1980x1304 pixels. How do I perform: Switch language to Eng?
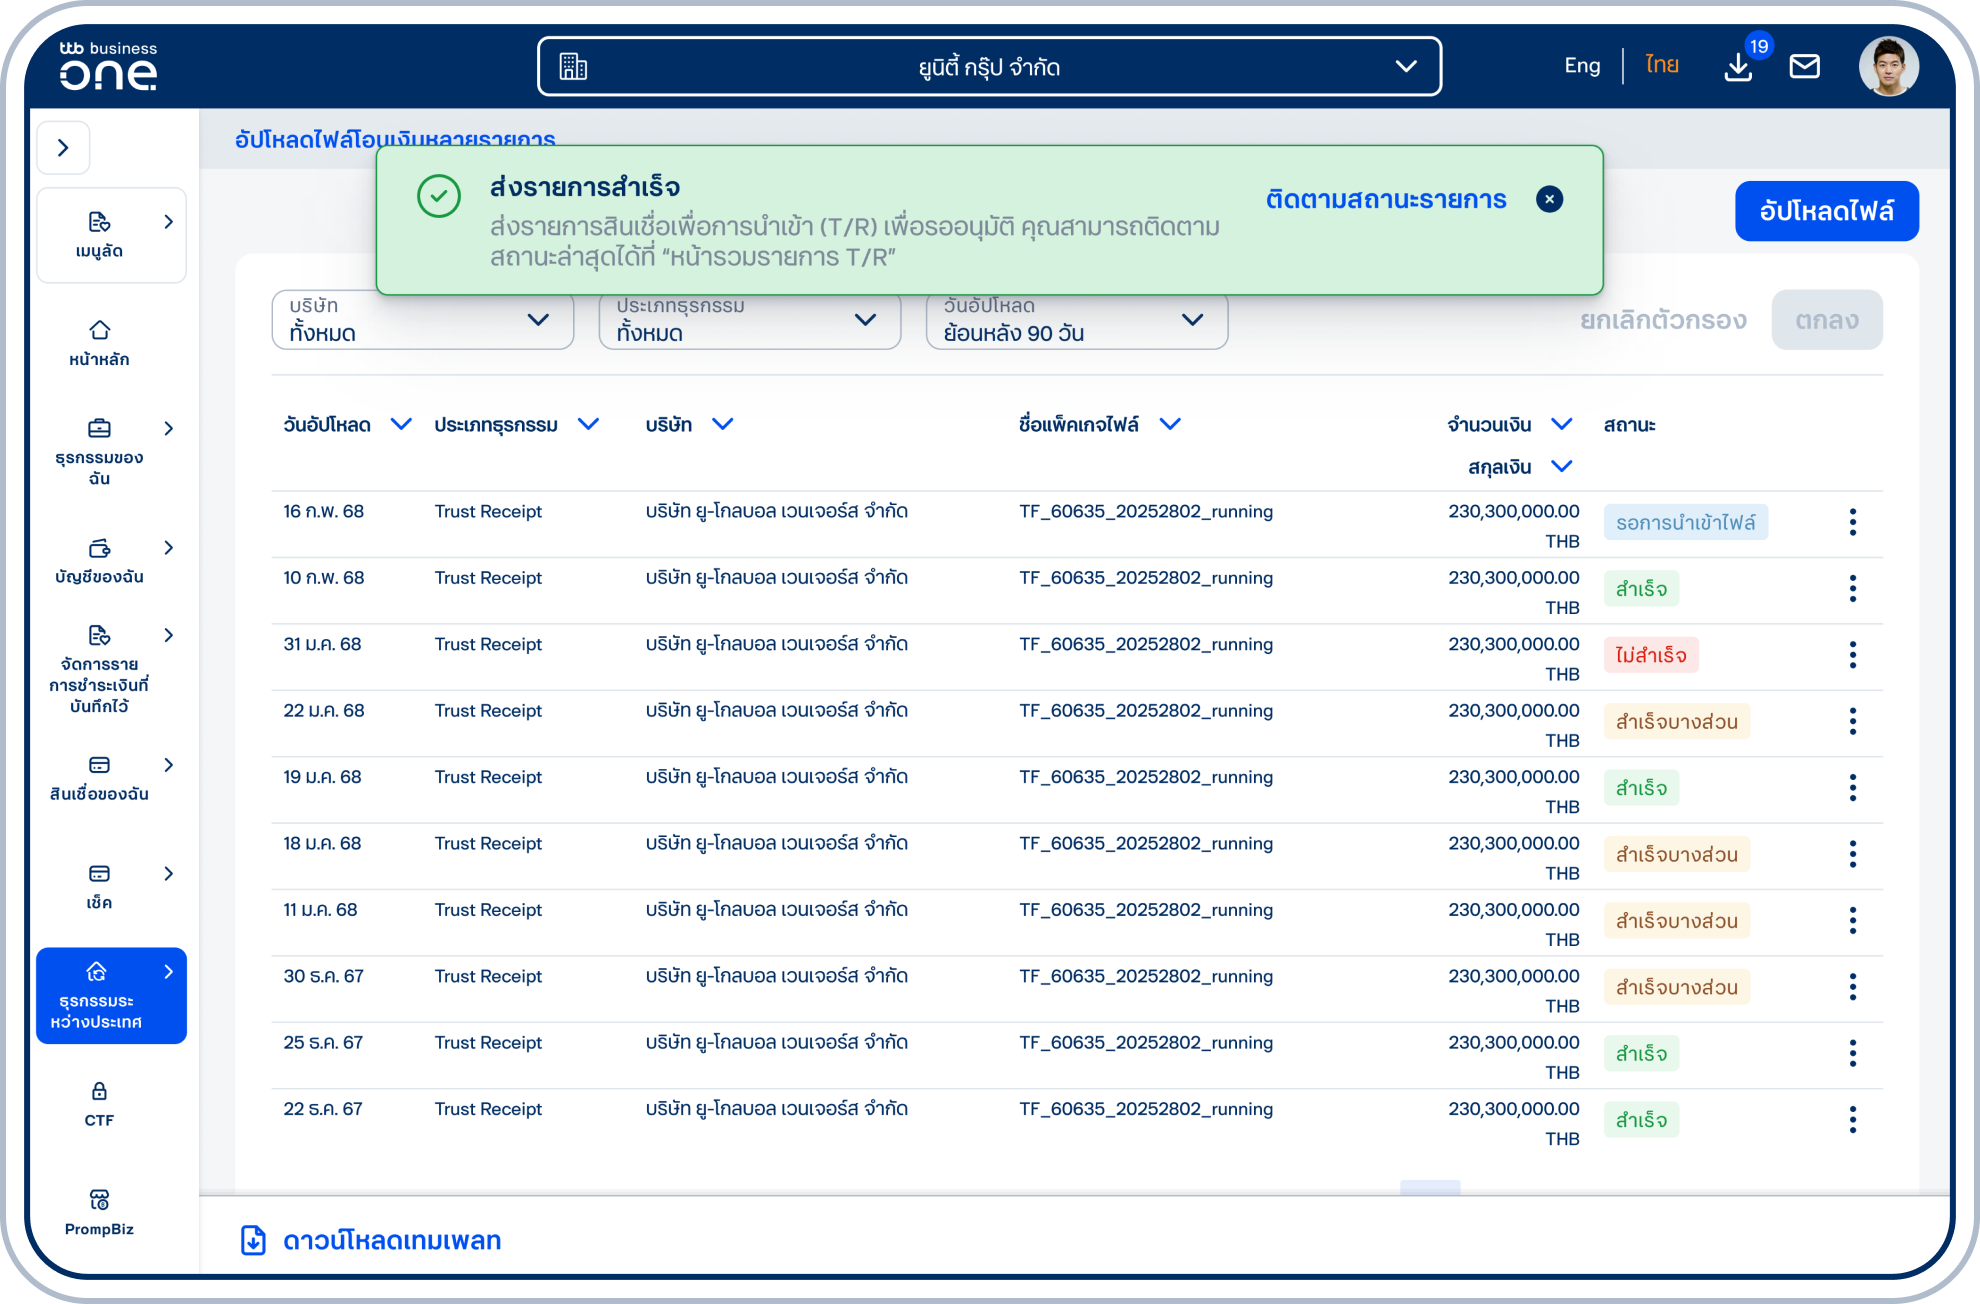point(1581,66)
